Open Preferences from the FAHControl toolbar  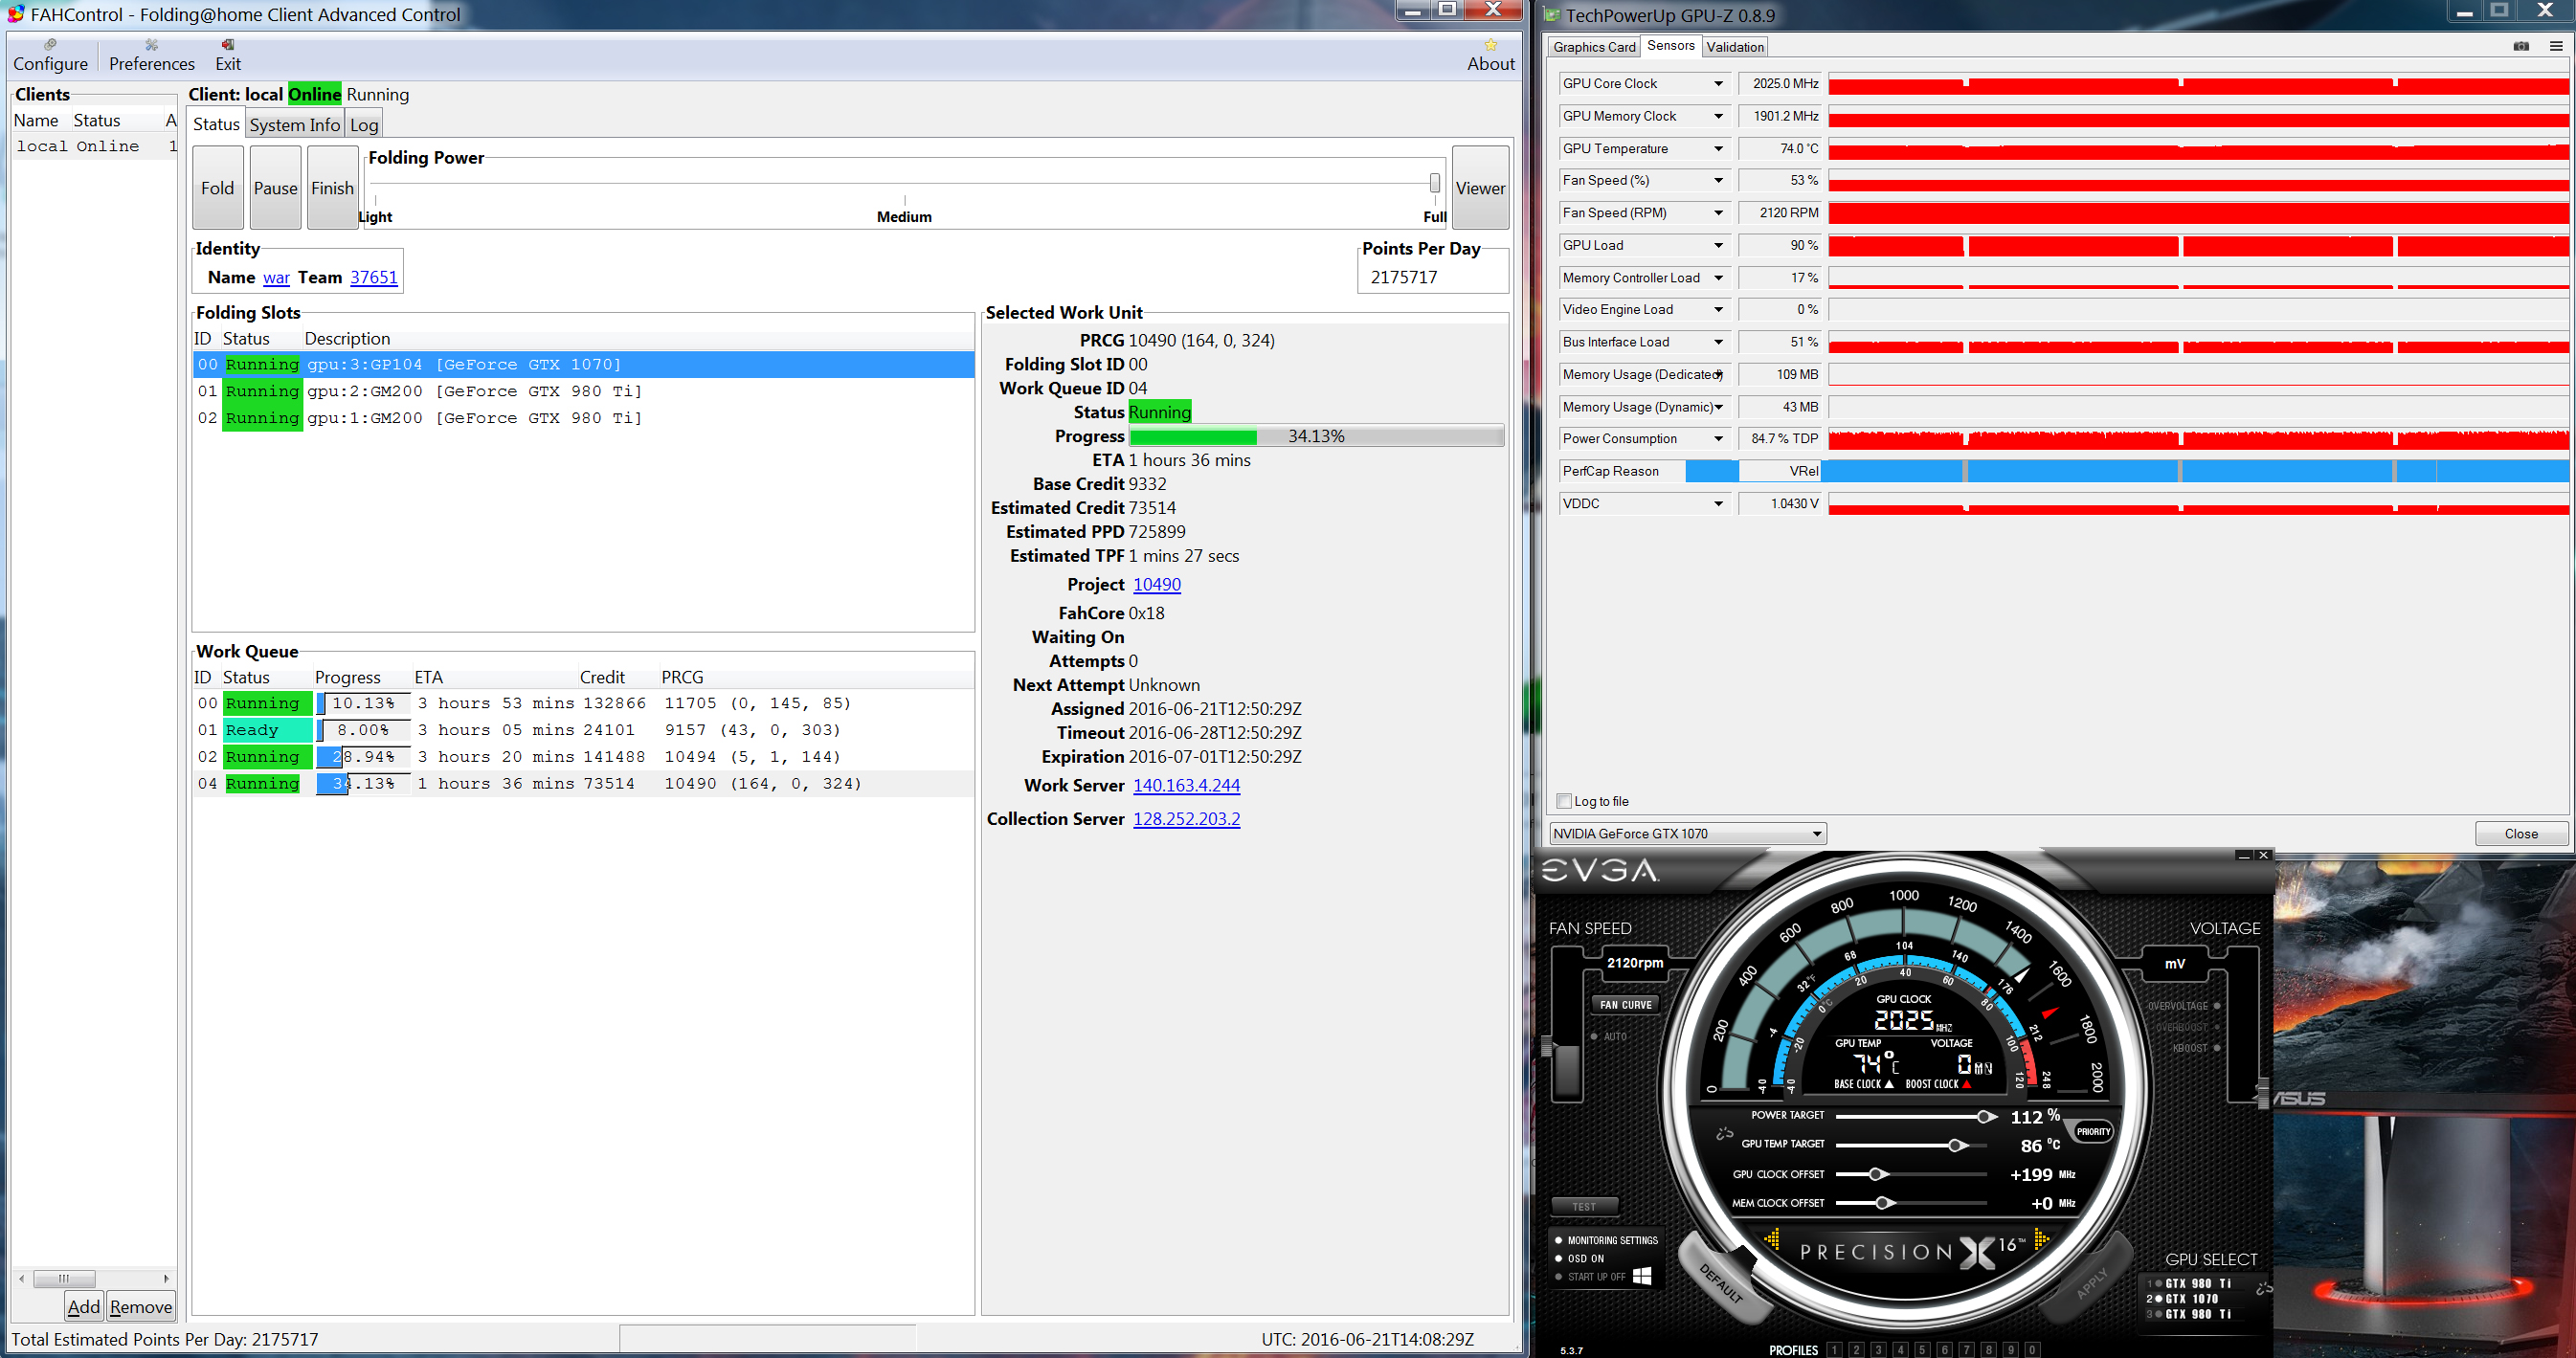tap(151, 56)
